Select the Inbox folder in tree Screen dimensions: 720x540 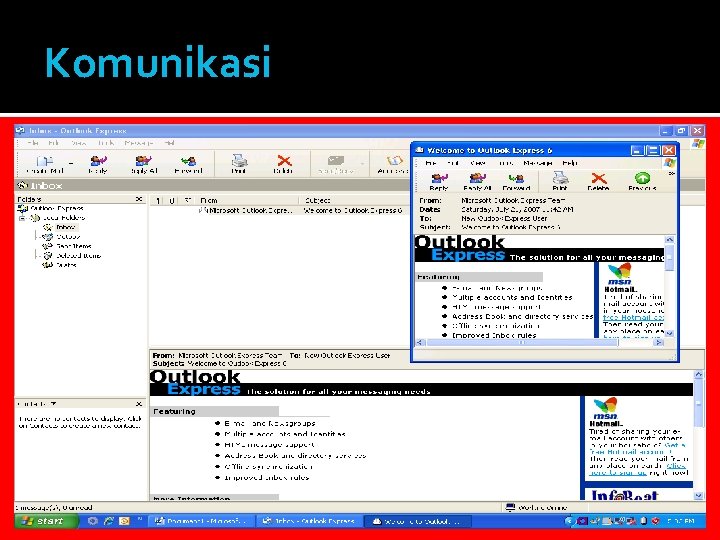tap(66, 227)
